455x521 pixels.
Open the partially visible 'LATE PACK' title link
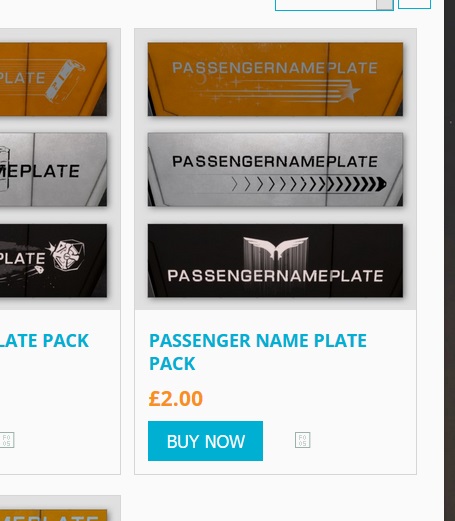coord(44,341)
